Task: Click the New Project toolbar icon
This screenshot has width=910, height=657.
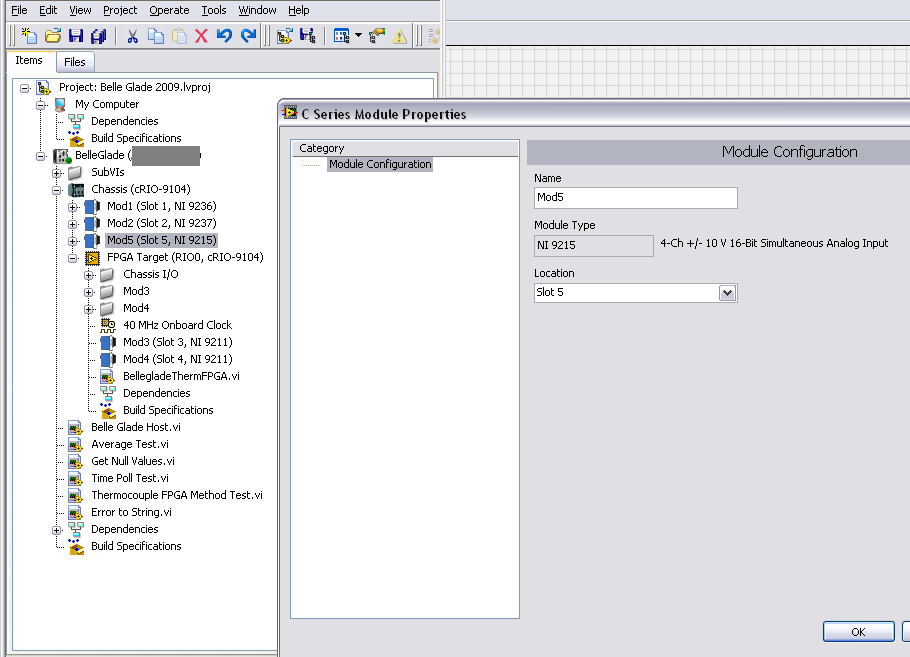Action: tap(29, 36)
